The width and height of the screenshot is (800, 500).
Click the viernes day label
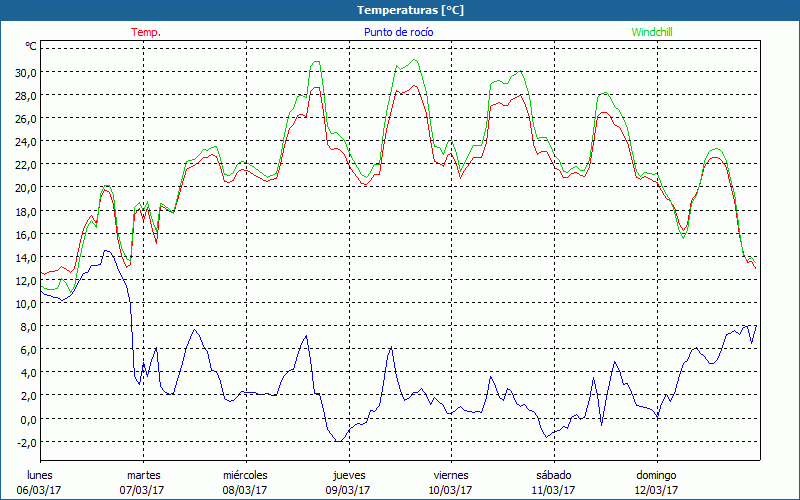click(451, 475)
